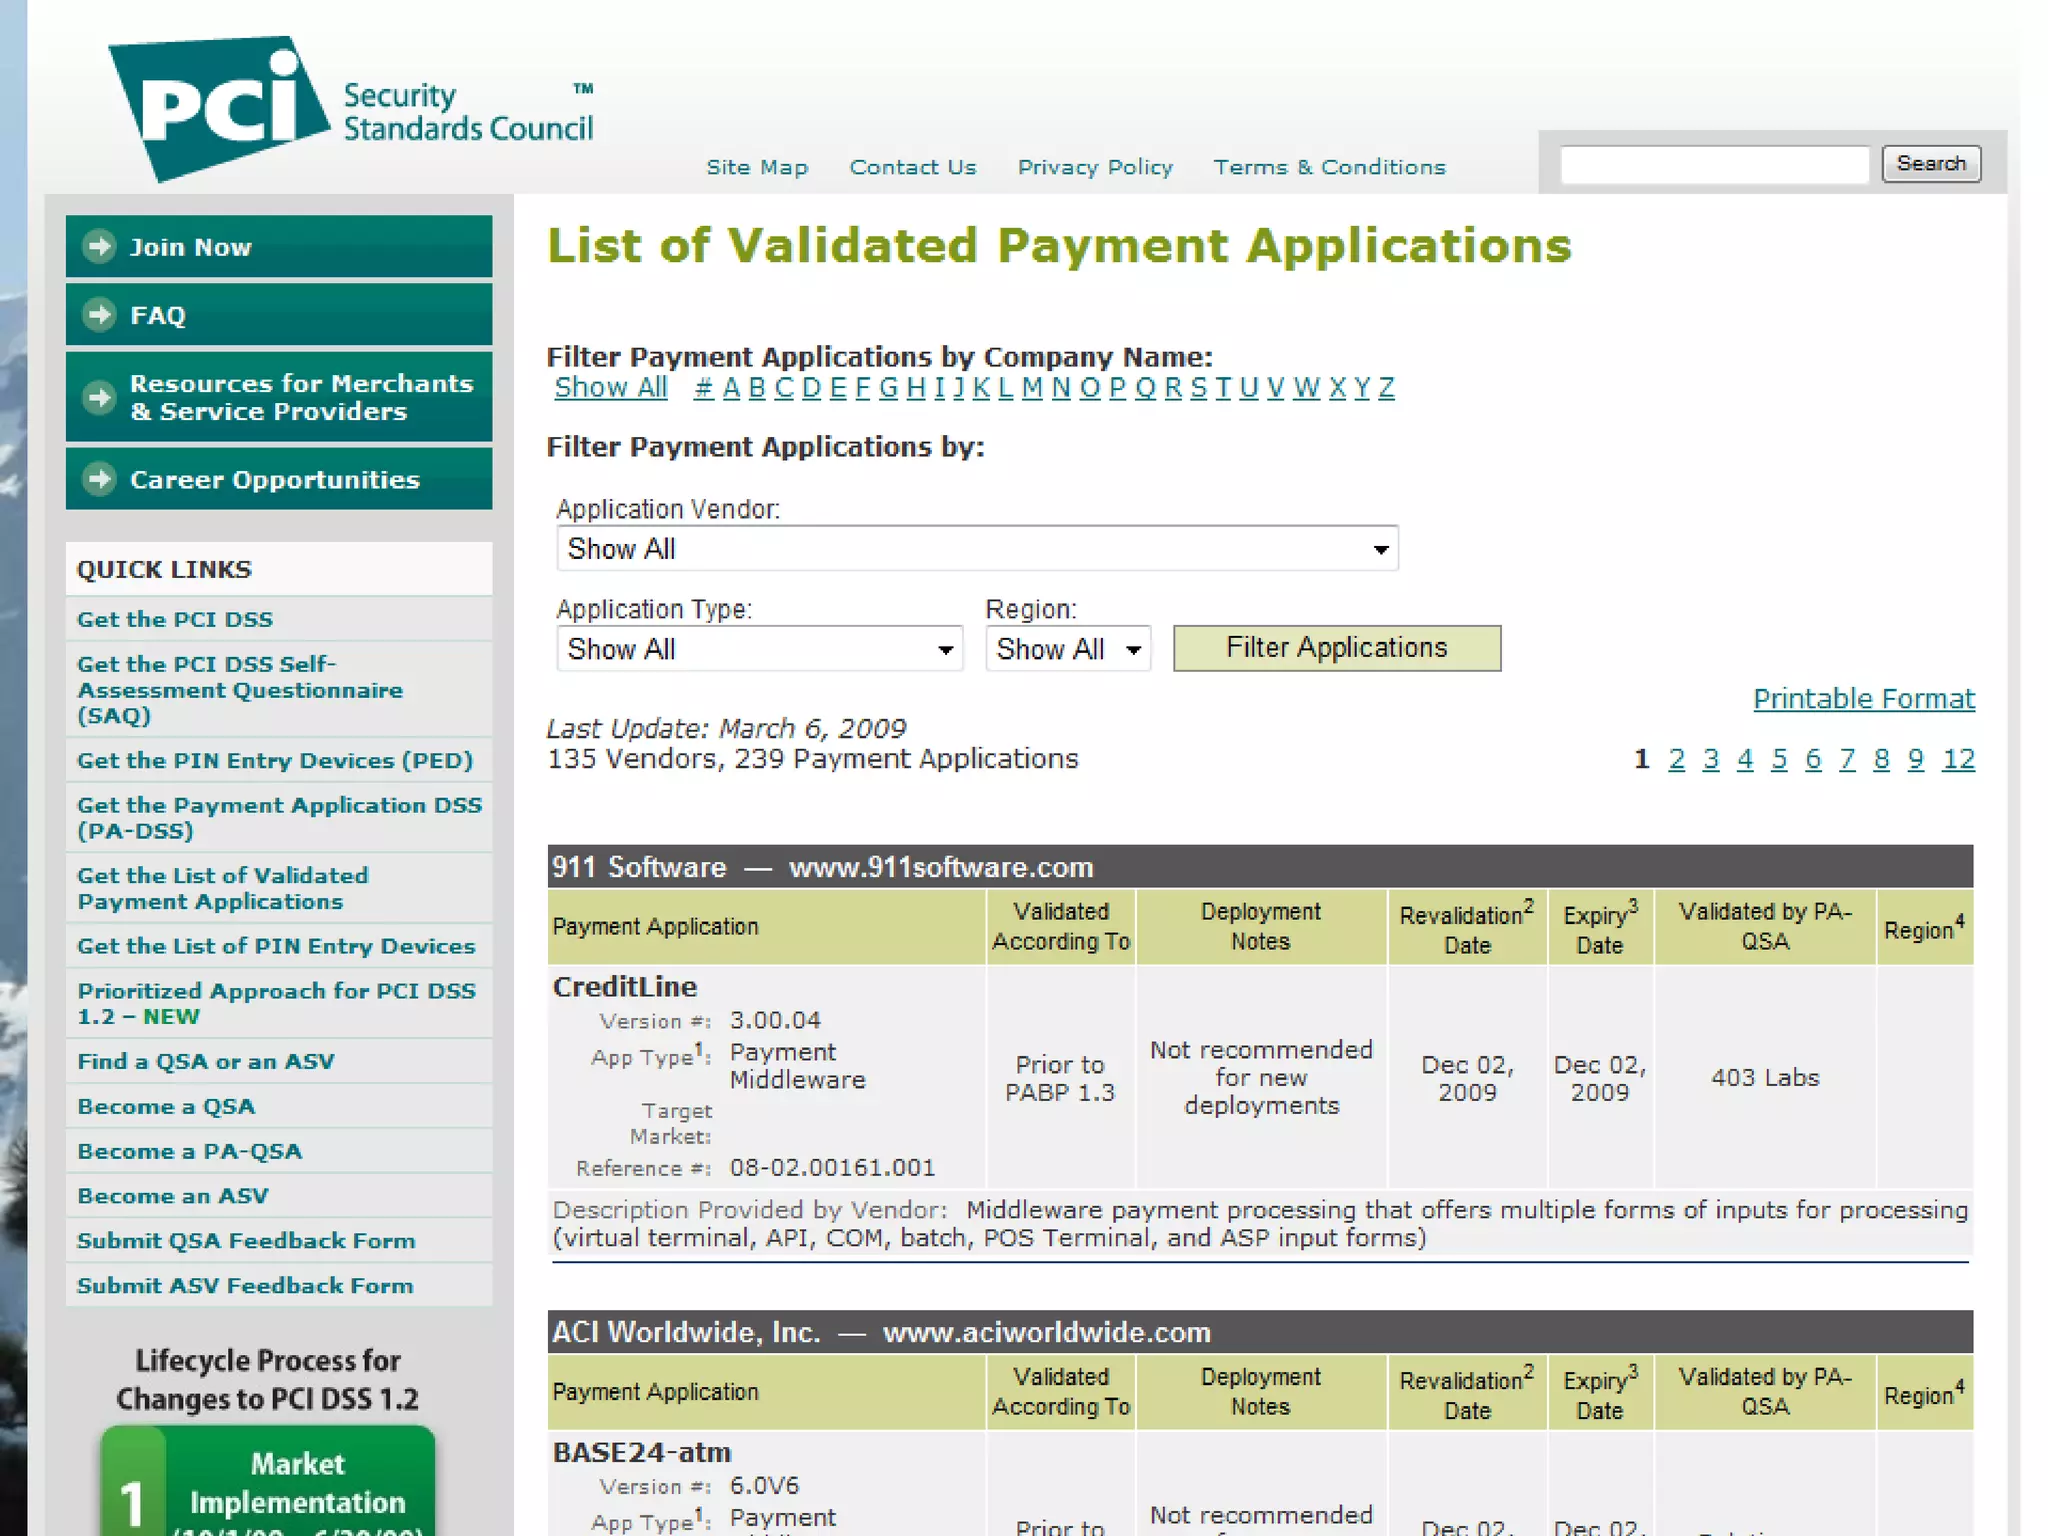The width and height of the screenshot is (2048, 1536).
Task: Filter companies by letter A
Action: click(732, 388)
